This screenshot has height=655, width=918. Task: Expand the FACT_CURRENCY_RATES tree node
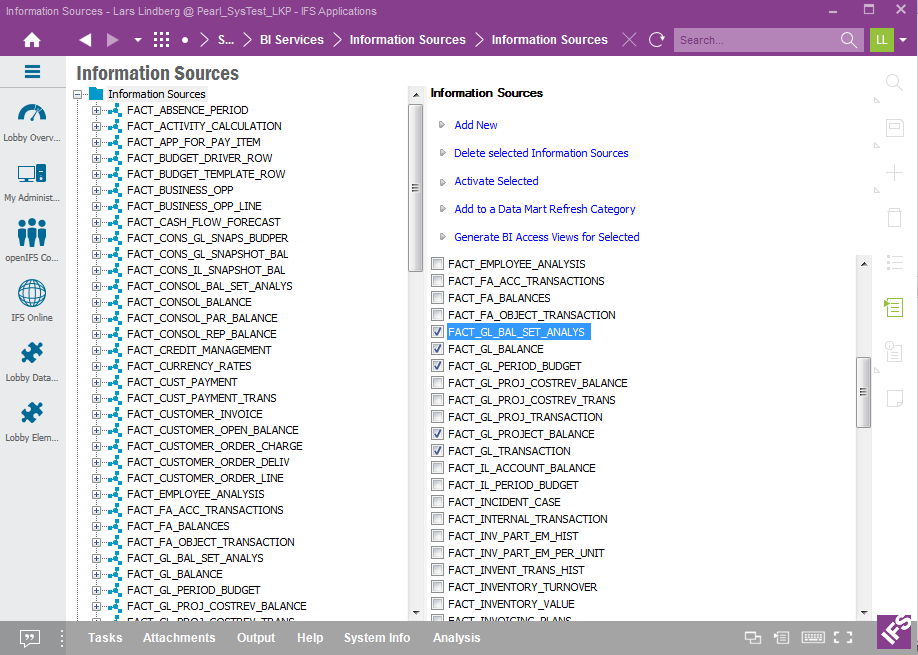(x=97, y=366)
